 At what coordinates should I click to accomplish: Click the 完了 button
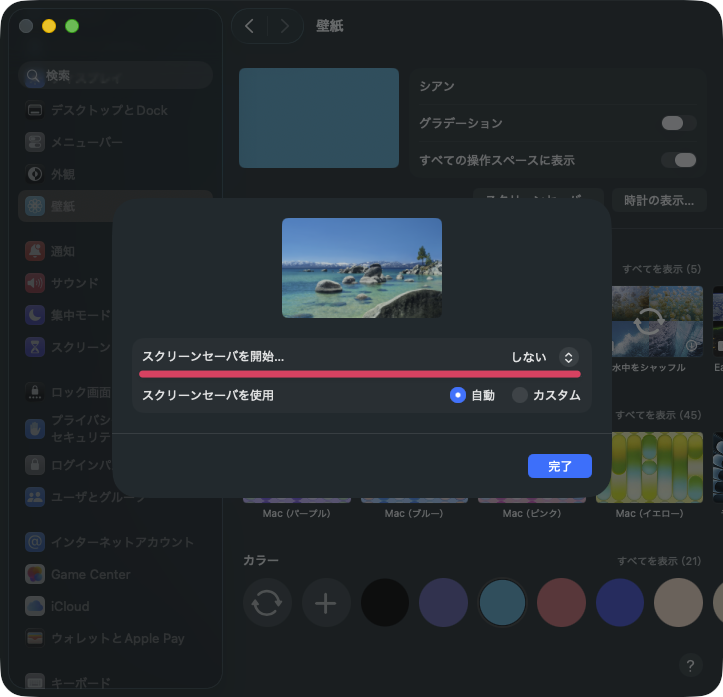pos(559,466)
